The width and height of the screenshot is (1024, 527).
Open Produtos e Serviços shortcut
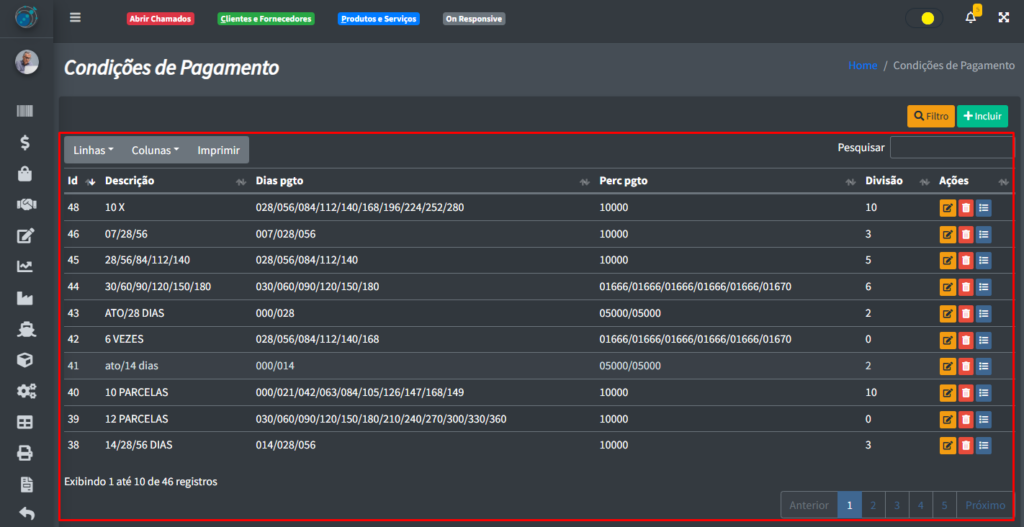pyautogui.click(x=378, y=19)
